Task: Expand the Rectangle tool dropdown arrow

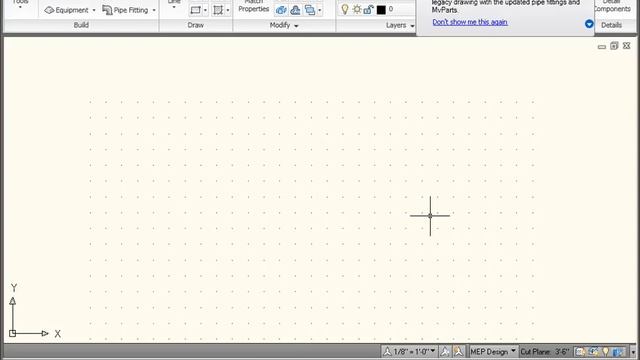Action: click(x=205, y=10)
